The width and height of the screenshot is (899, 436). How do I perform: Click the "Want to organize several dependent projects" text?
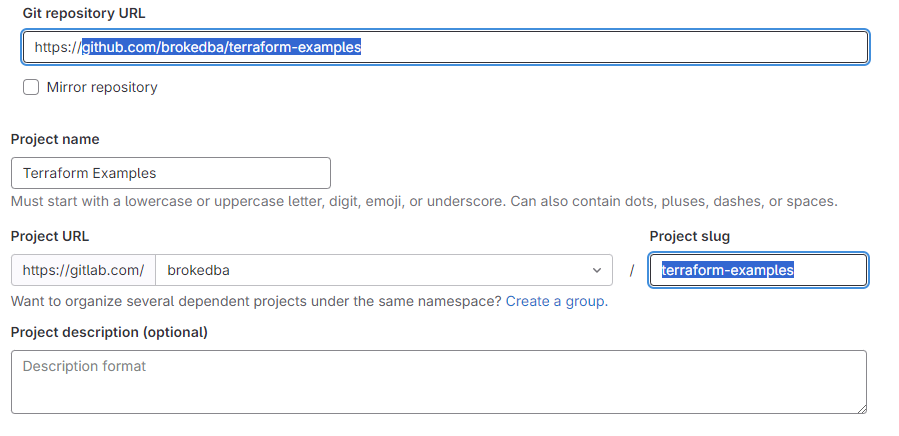(x=256, y=301)
